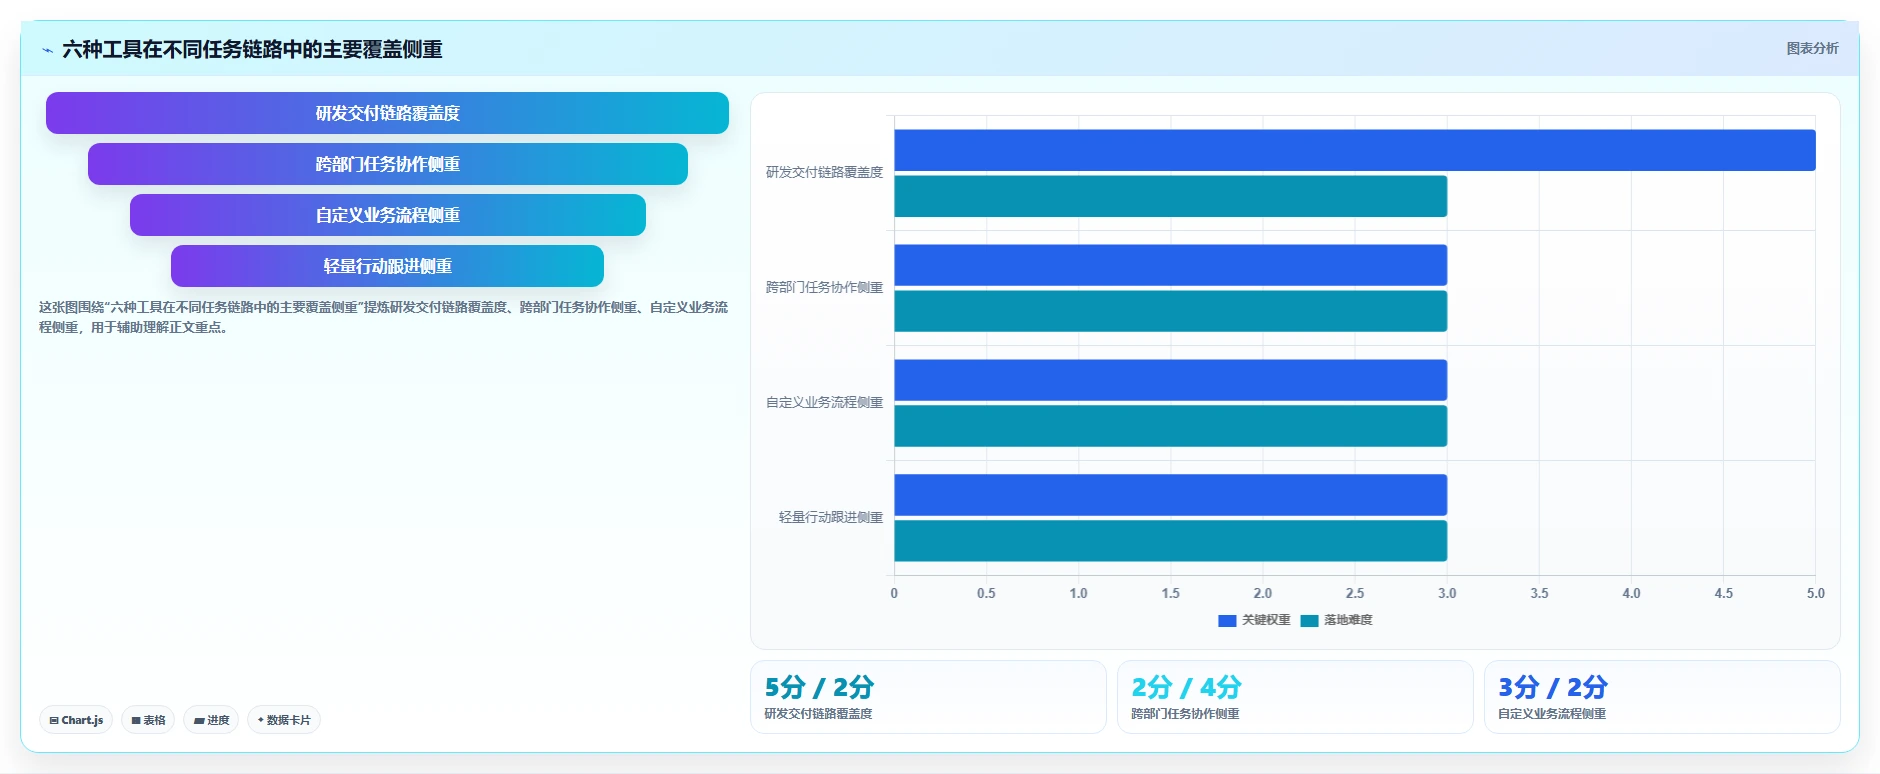Click the 2分 / 4分 data card value
1880x774 pixels.
(x=1186, y=688)
